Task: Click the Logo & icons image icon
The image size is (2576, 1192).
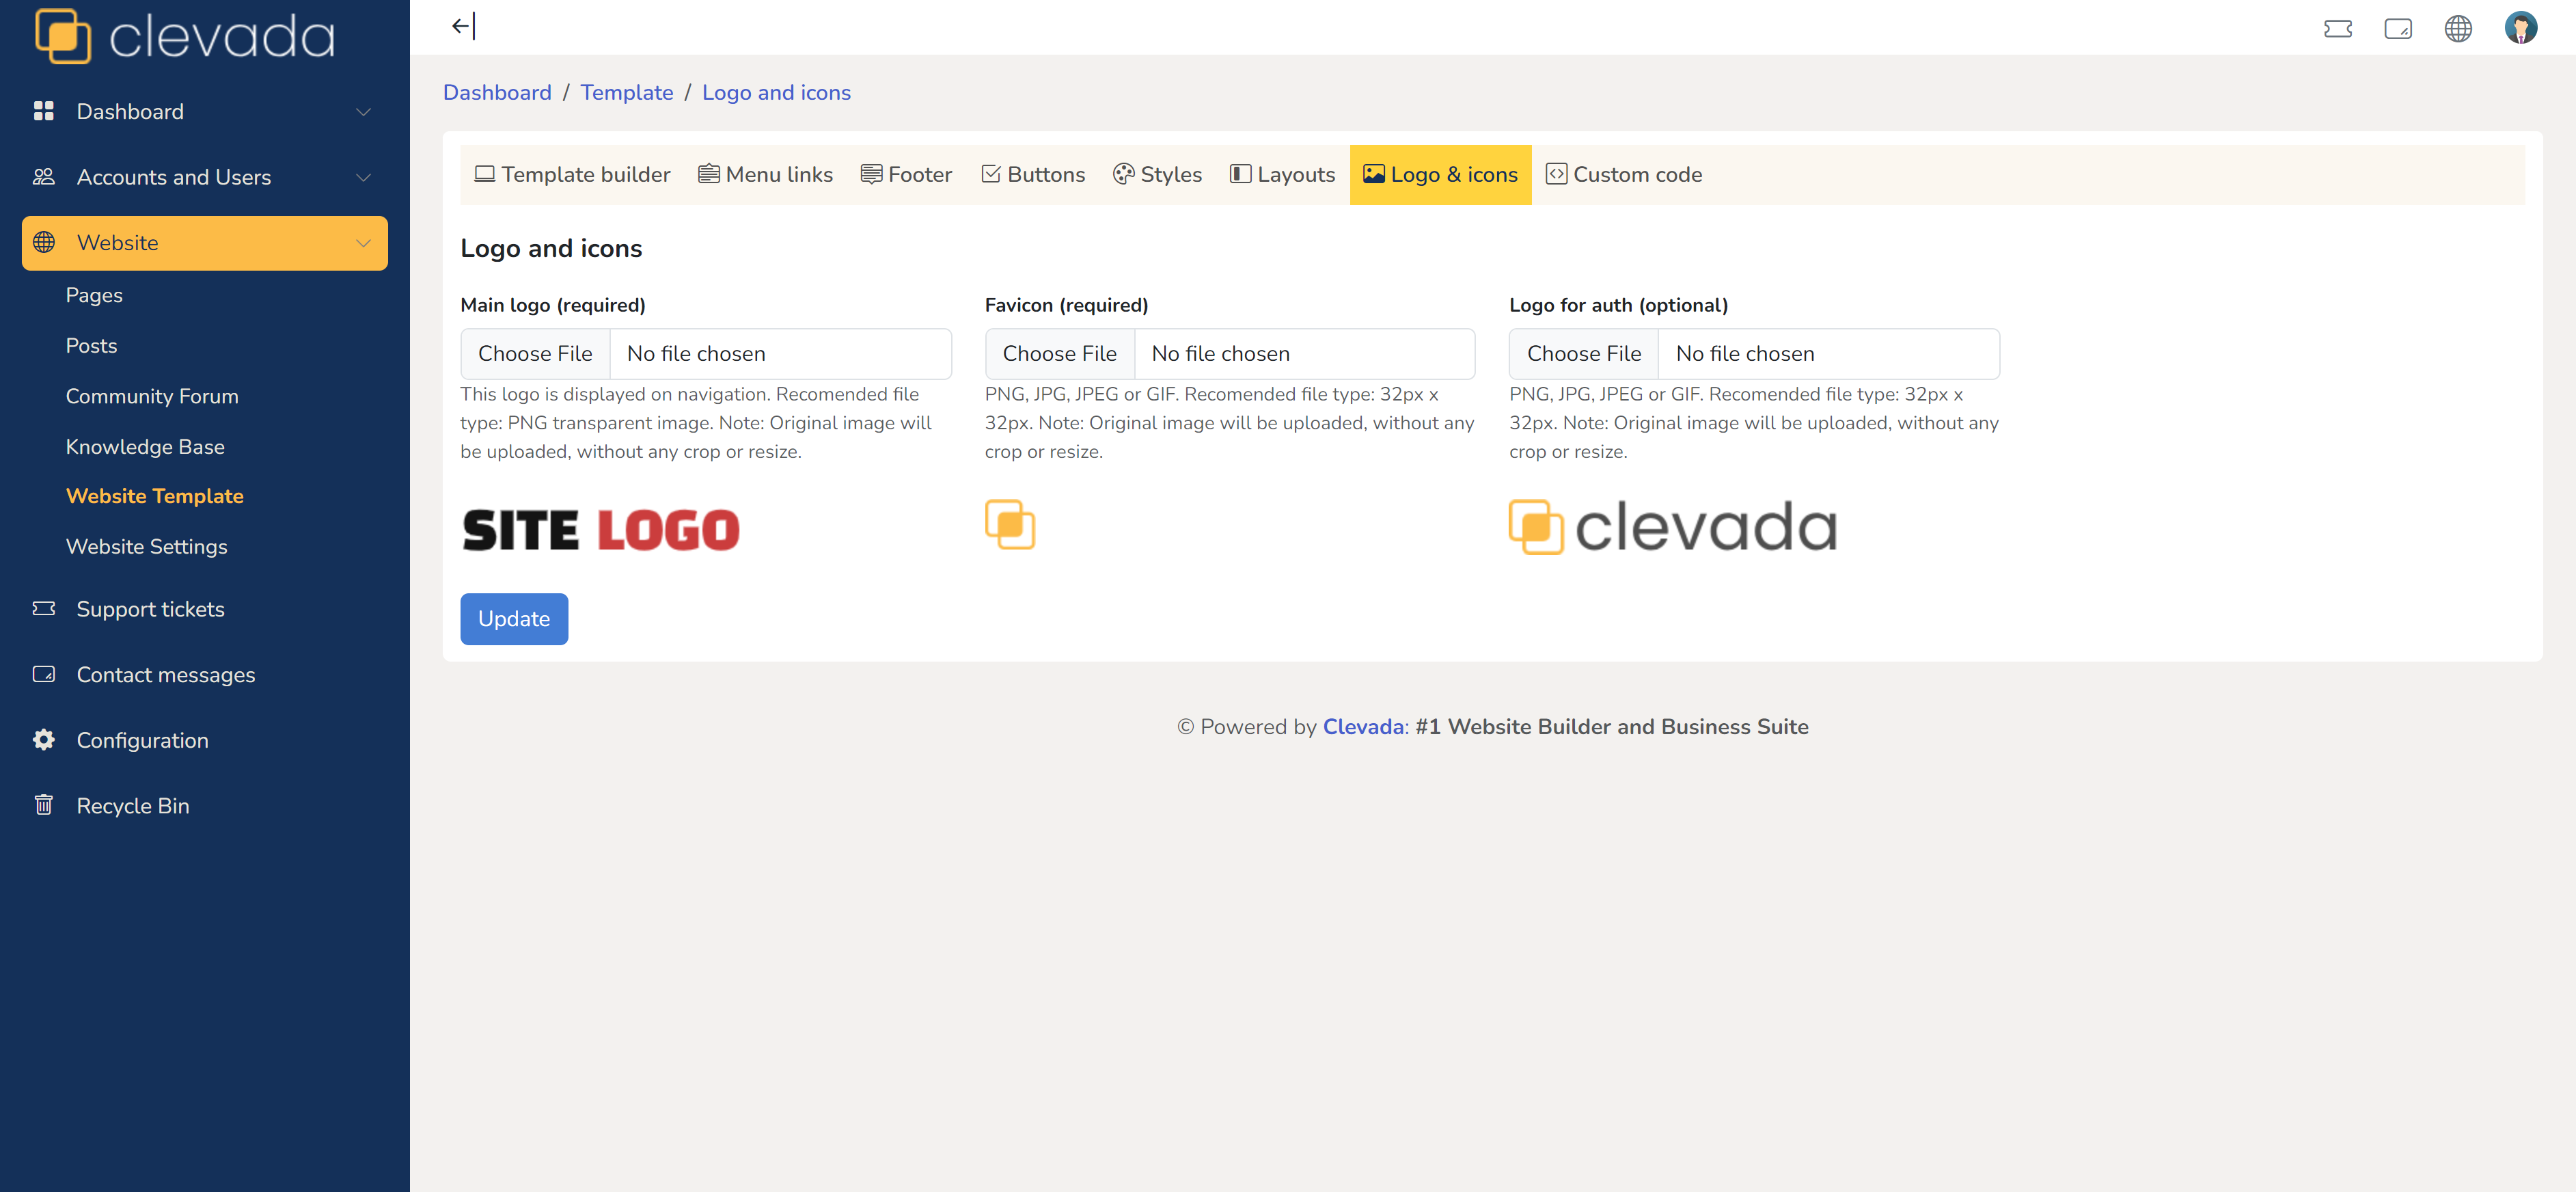Action: click(x=1373, y=174)
